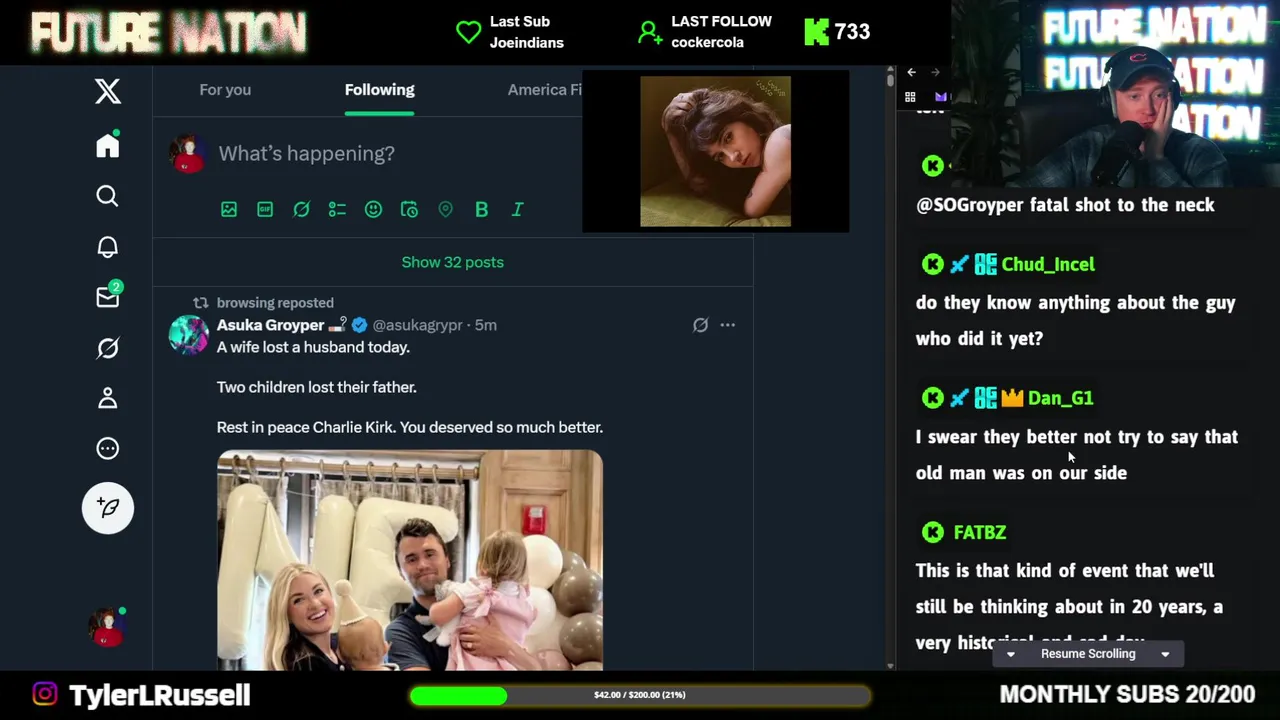
Task: Open Profile person icon in sidebar
Action: click(x=108, y=398)
